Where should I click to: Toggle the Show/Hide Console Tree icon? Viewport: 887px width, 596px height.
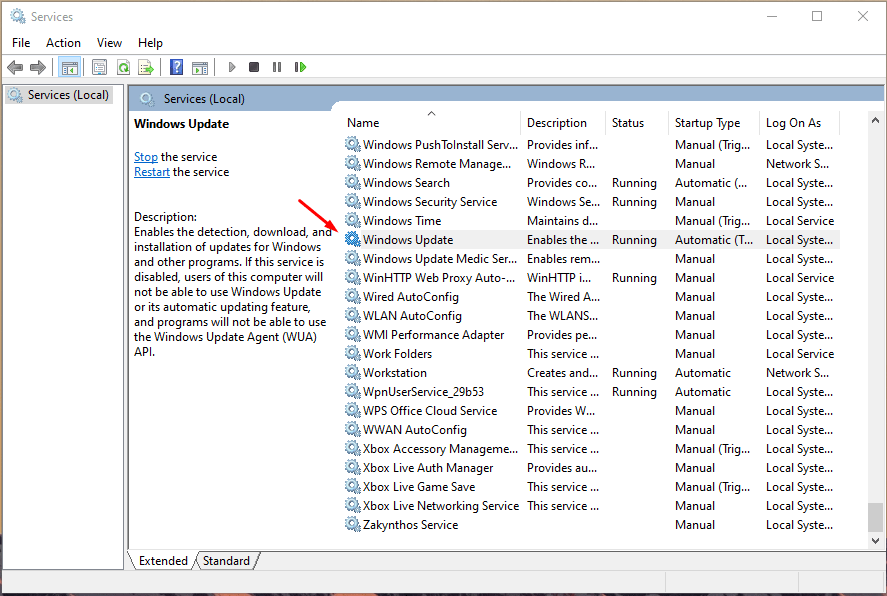coord(70,68)
